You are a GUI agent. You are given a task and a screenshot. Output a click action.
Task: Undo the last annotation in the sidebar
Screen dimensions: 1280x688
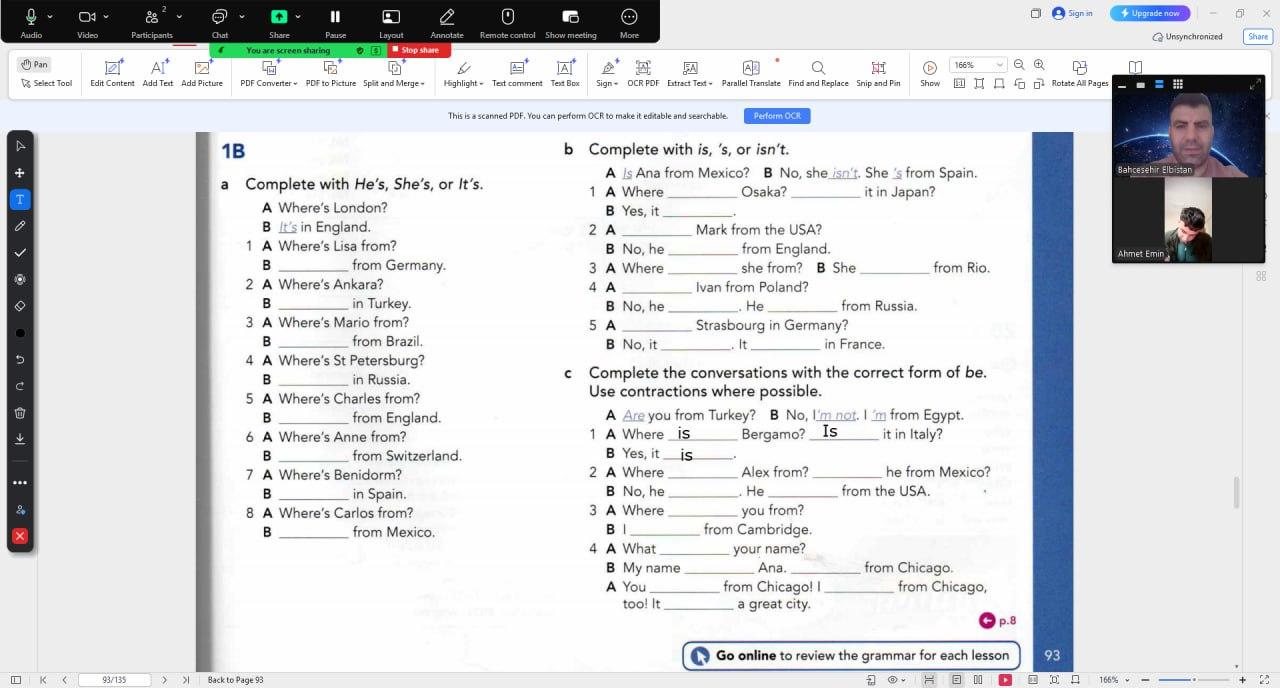(x=20, y=359)
